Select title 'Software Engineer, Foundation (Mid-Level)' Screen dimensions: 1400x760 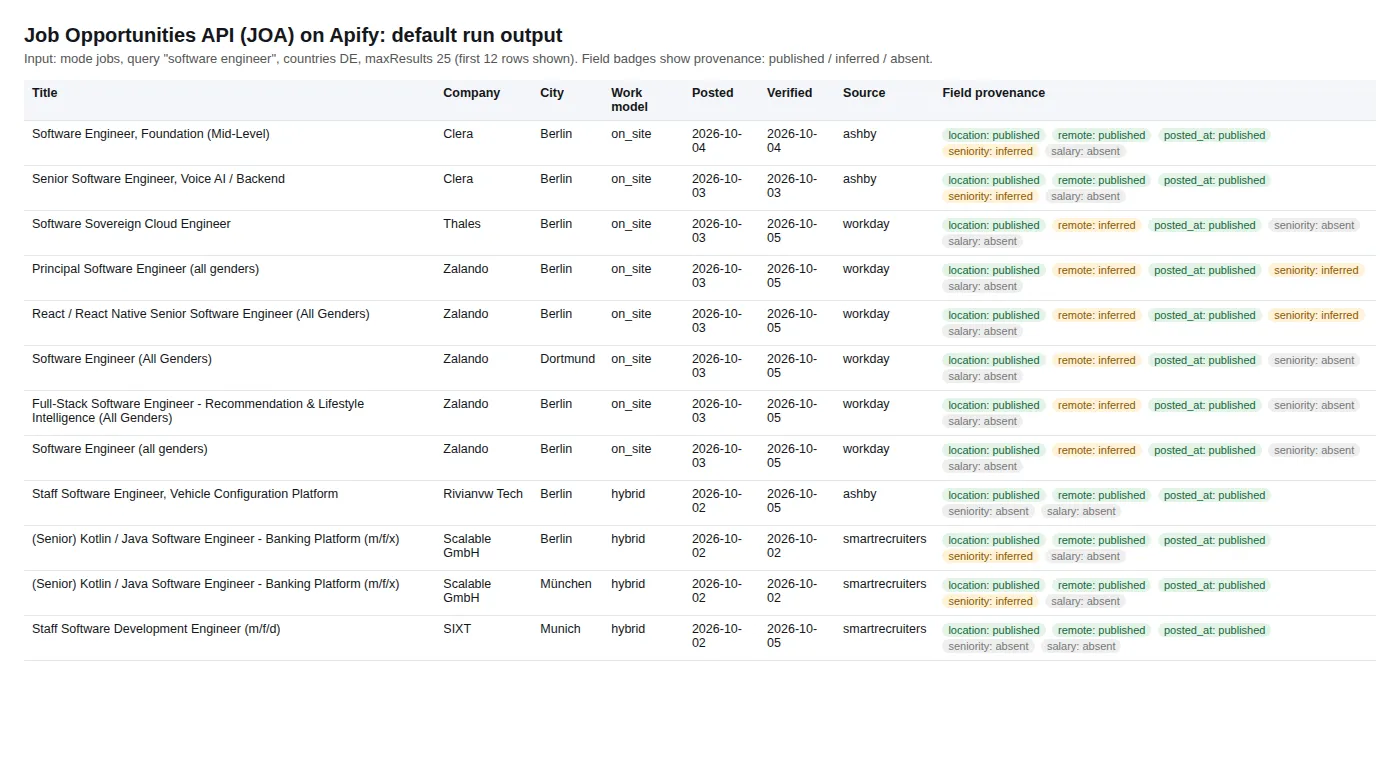(x=151, y=134)
